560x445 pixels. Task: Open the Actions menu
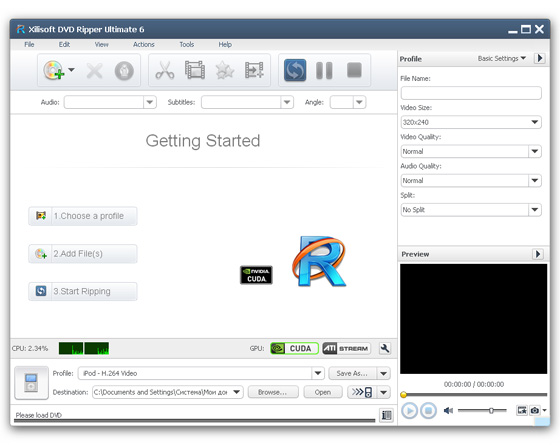point(144,45)
